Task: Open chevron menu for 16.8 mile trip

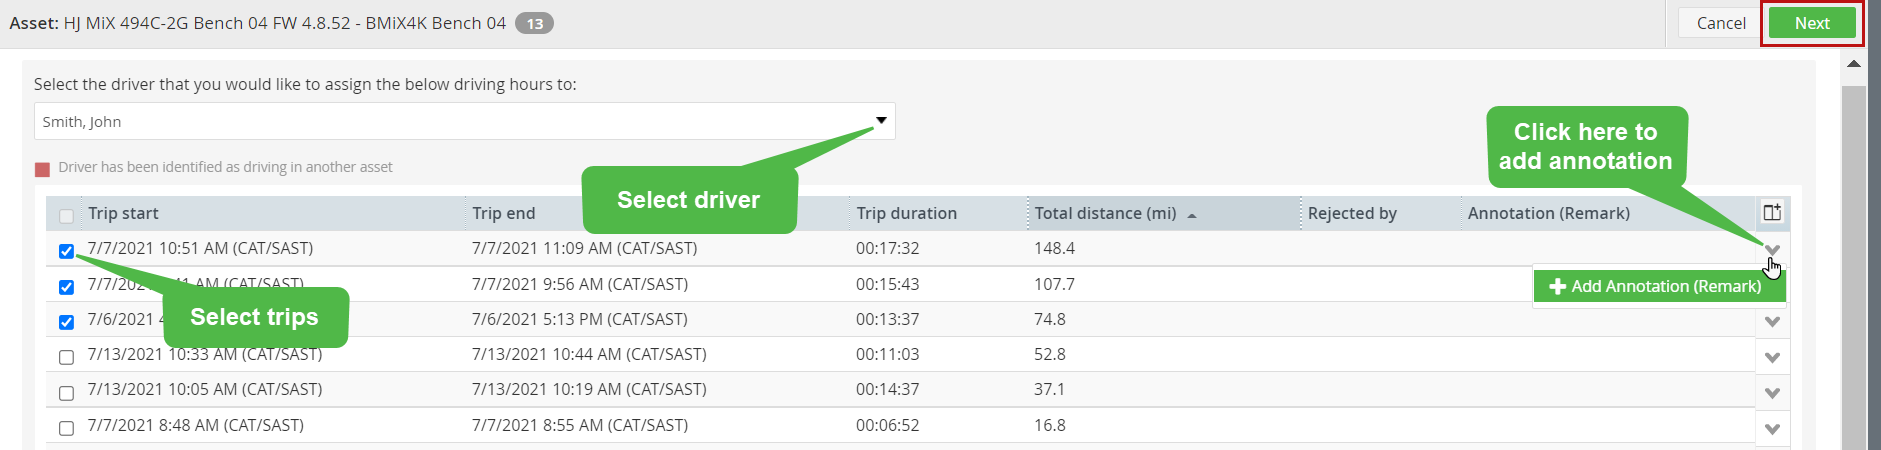Action: [1772, 429]
